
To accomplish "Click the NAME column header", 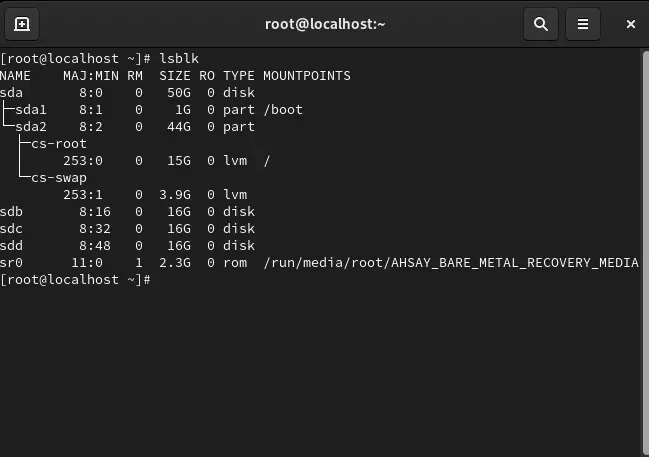I will coord(16,76).
